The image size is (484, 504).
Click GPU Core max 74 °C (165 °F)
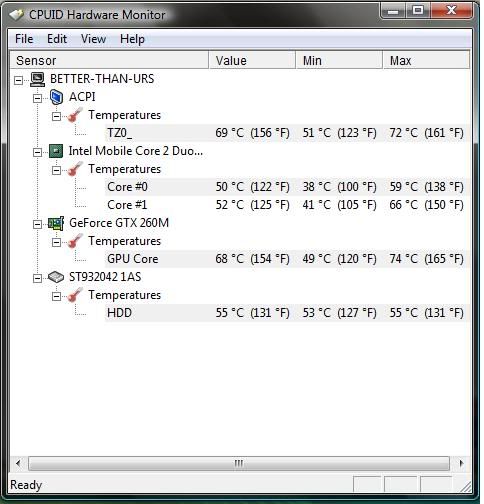(427, 259)
